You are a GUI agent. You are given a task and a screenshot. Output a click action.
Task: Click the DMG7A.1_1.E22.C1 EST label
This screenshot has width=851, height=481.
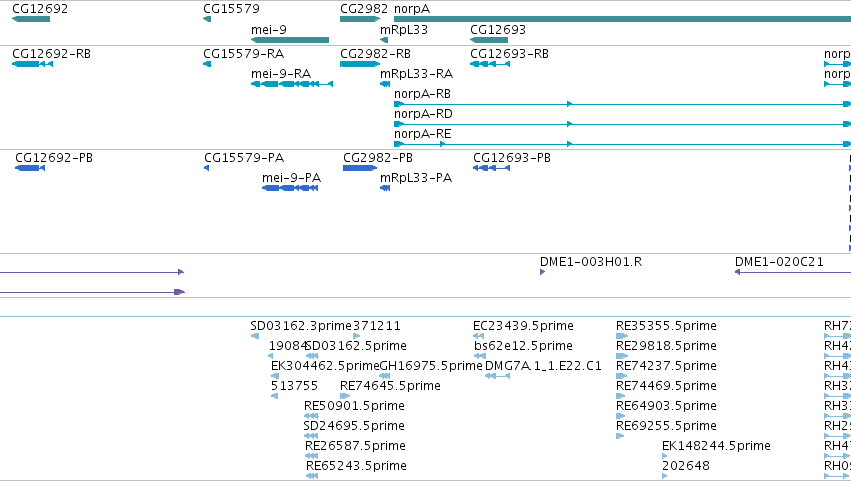click(x=543, y=366)
